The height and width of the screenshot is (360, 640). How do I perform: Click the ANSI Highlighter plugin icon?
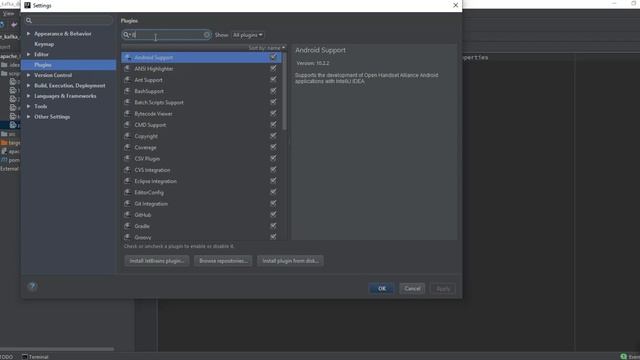pos(127,69)
